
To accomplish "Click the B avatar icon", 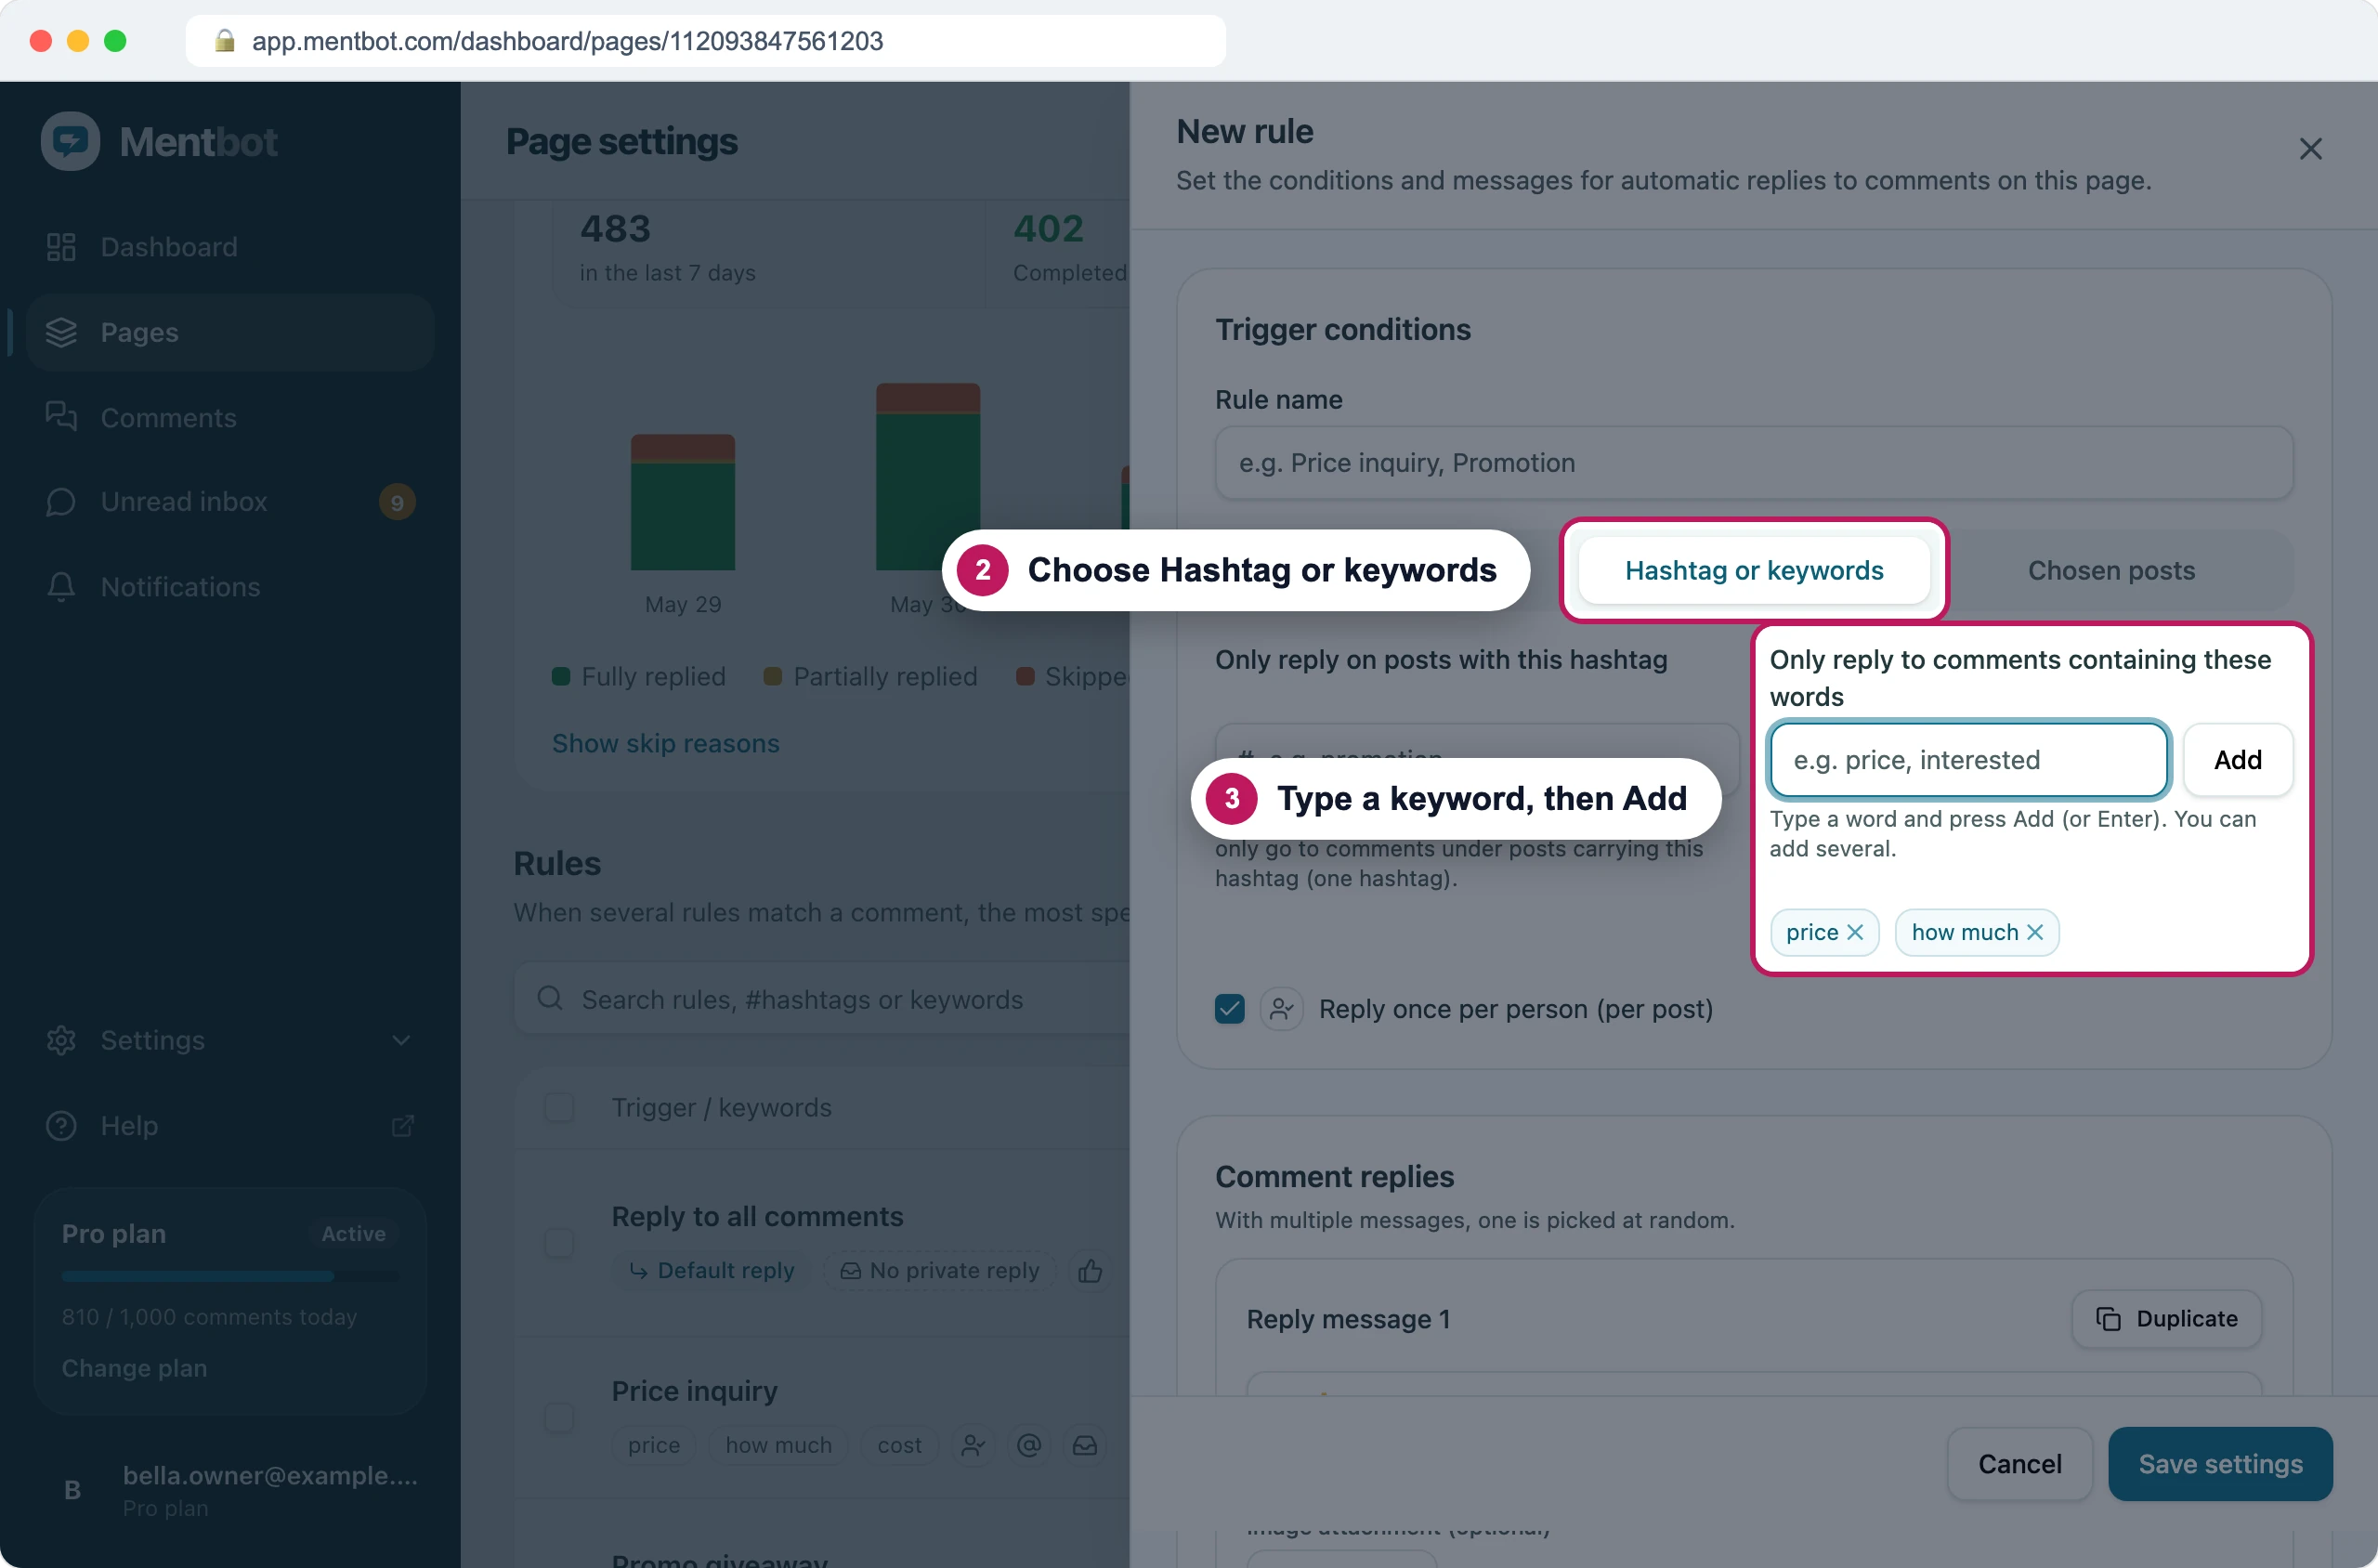I will click(x=72, y=1490).
